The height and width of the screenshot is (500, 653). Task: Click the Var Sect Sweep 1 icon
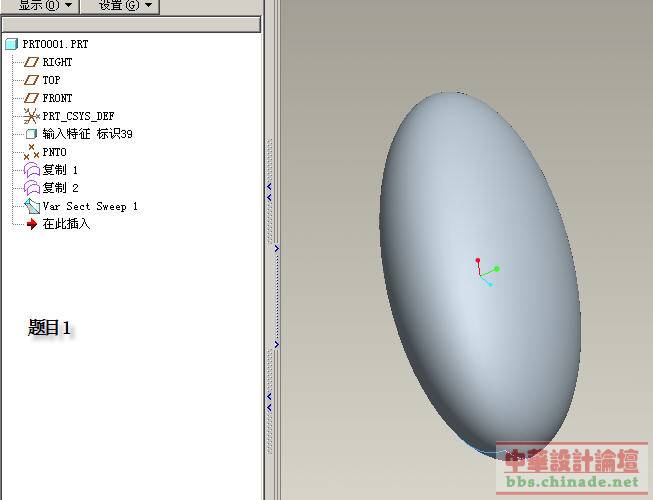coord(31,206)
